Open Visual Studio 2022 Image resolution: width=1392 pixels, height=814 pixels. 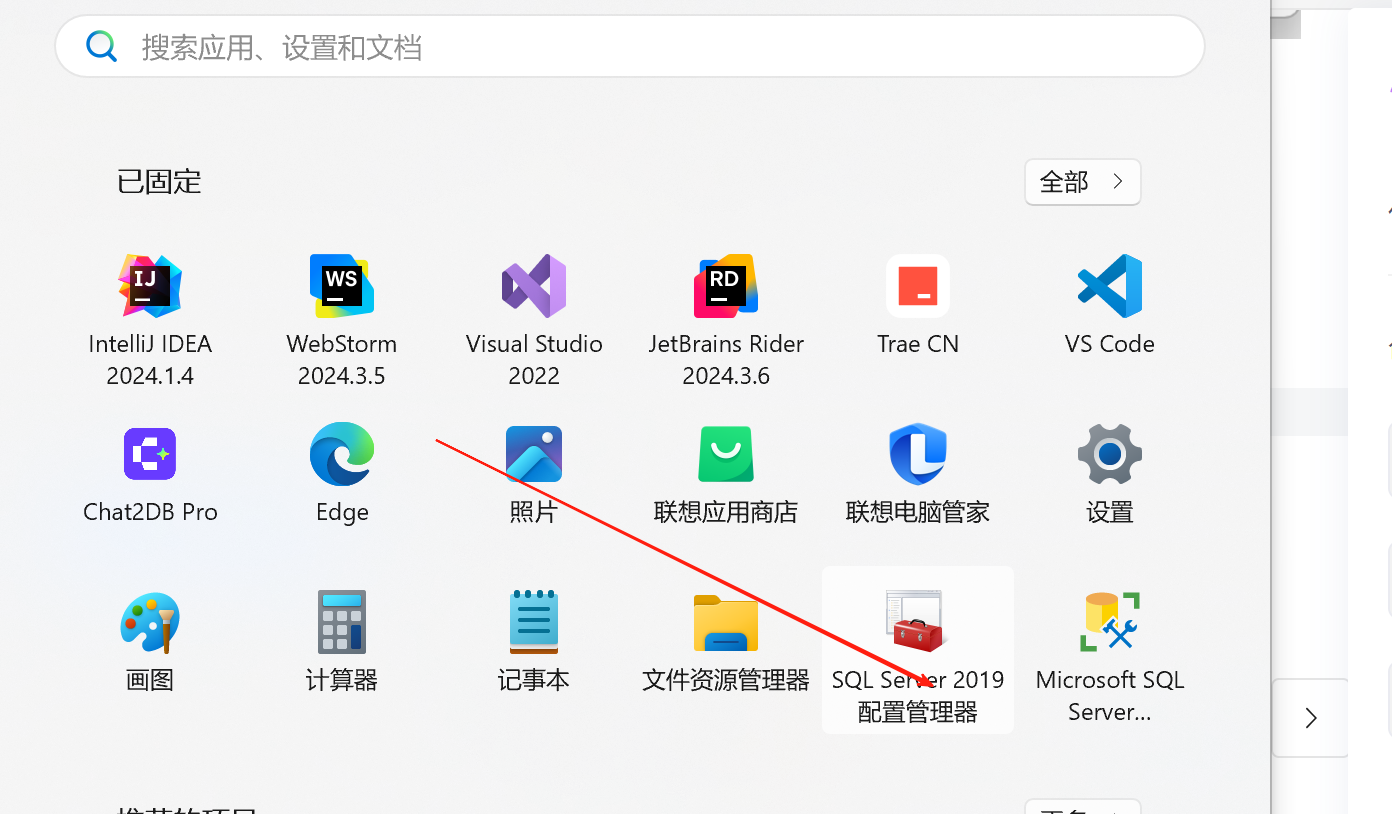534,319
